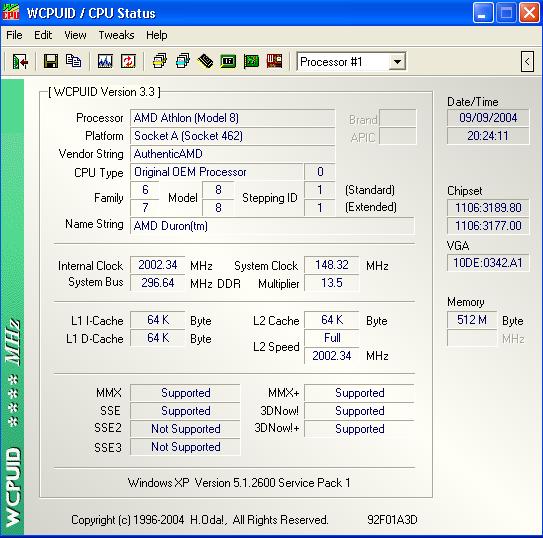Viewport: 543px width, 538px height.
Task: Click System Bus value 296.64
Action: (x=158, y=283)
